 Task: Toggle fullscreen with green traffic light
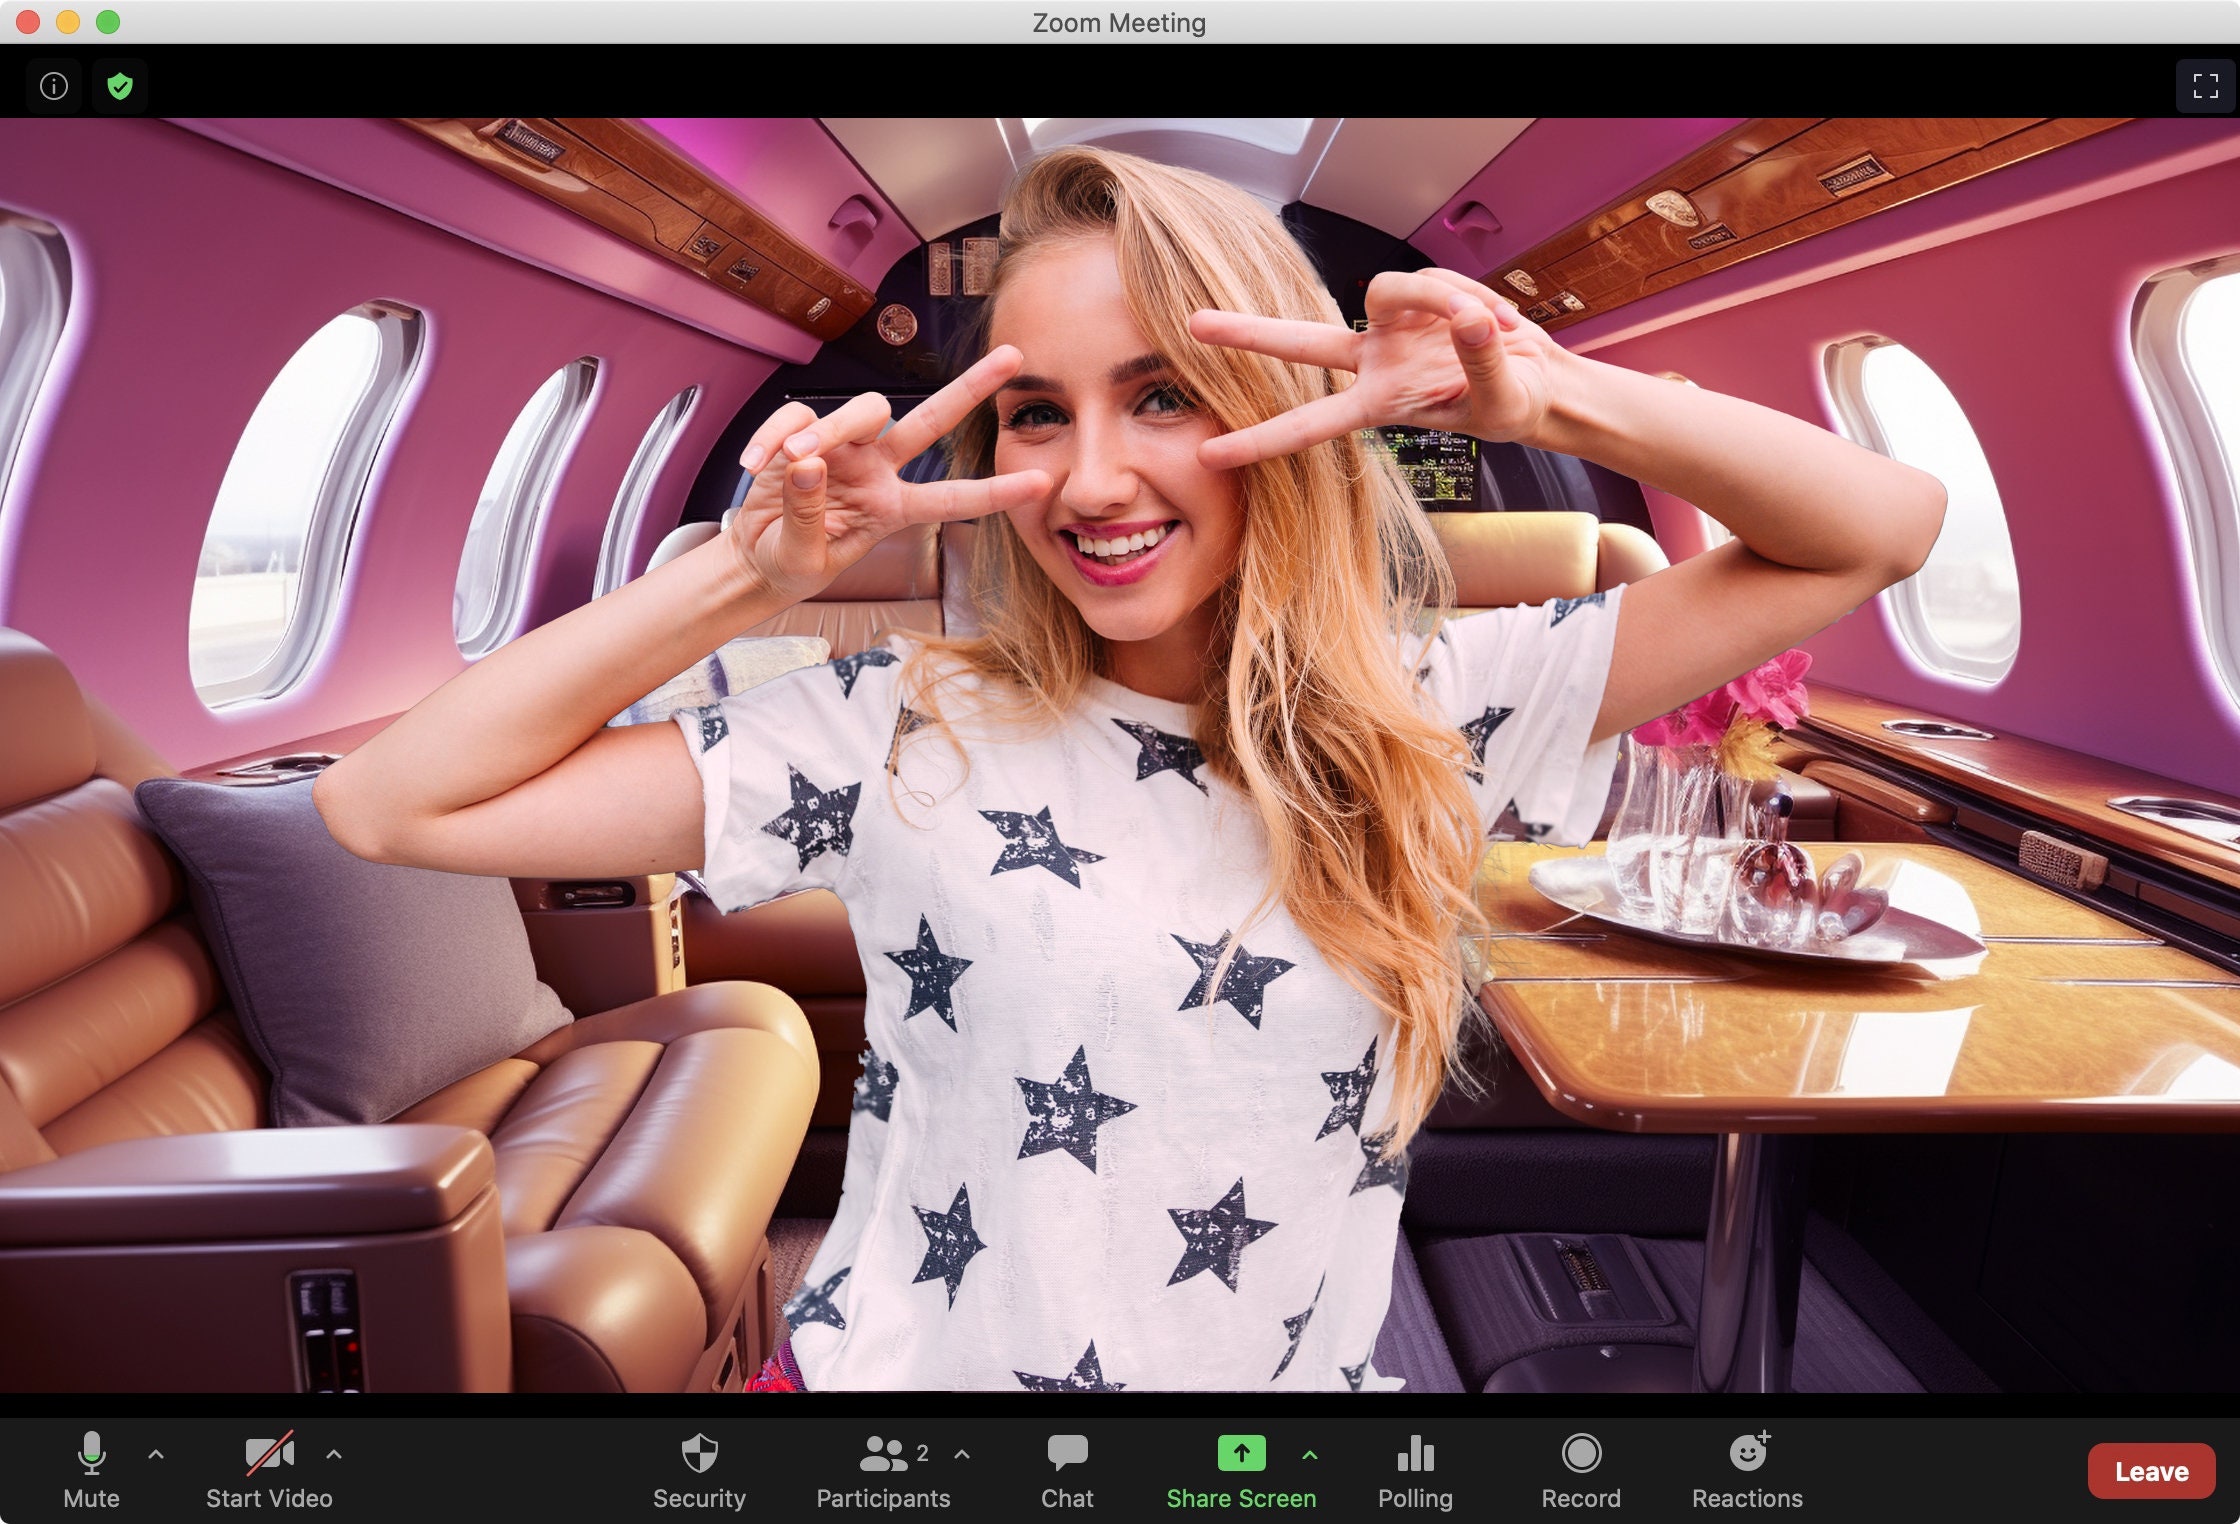(106, 22)
